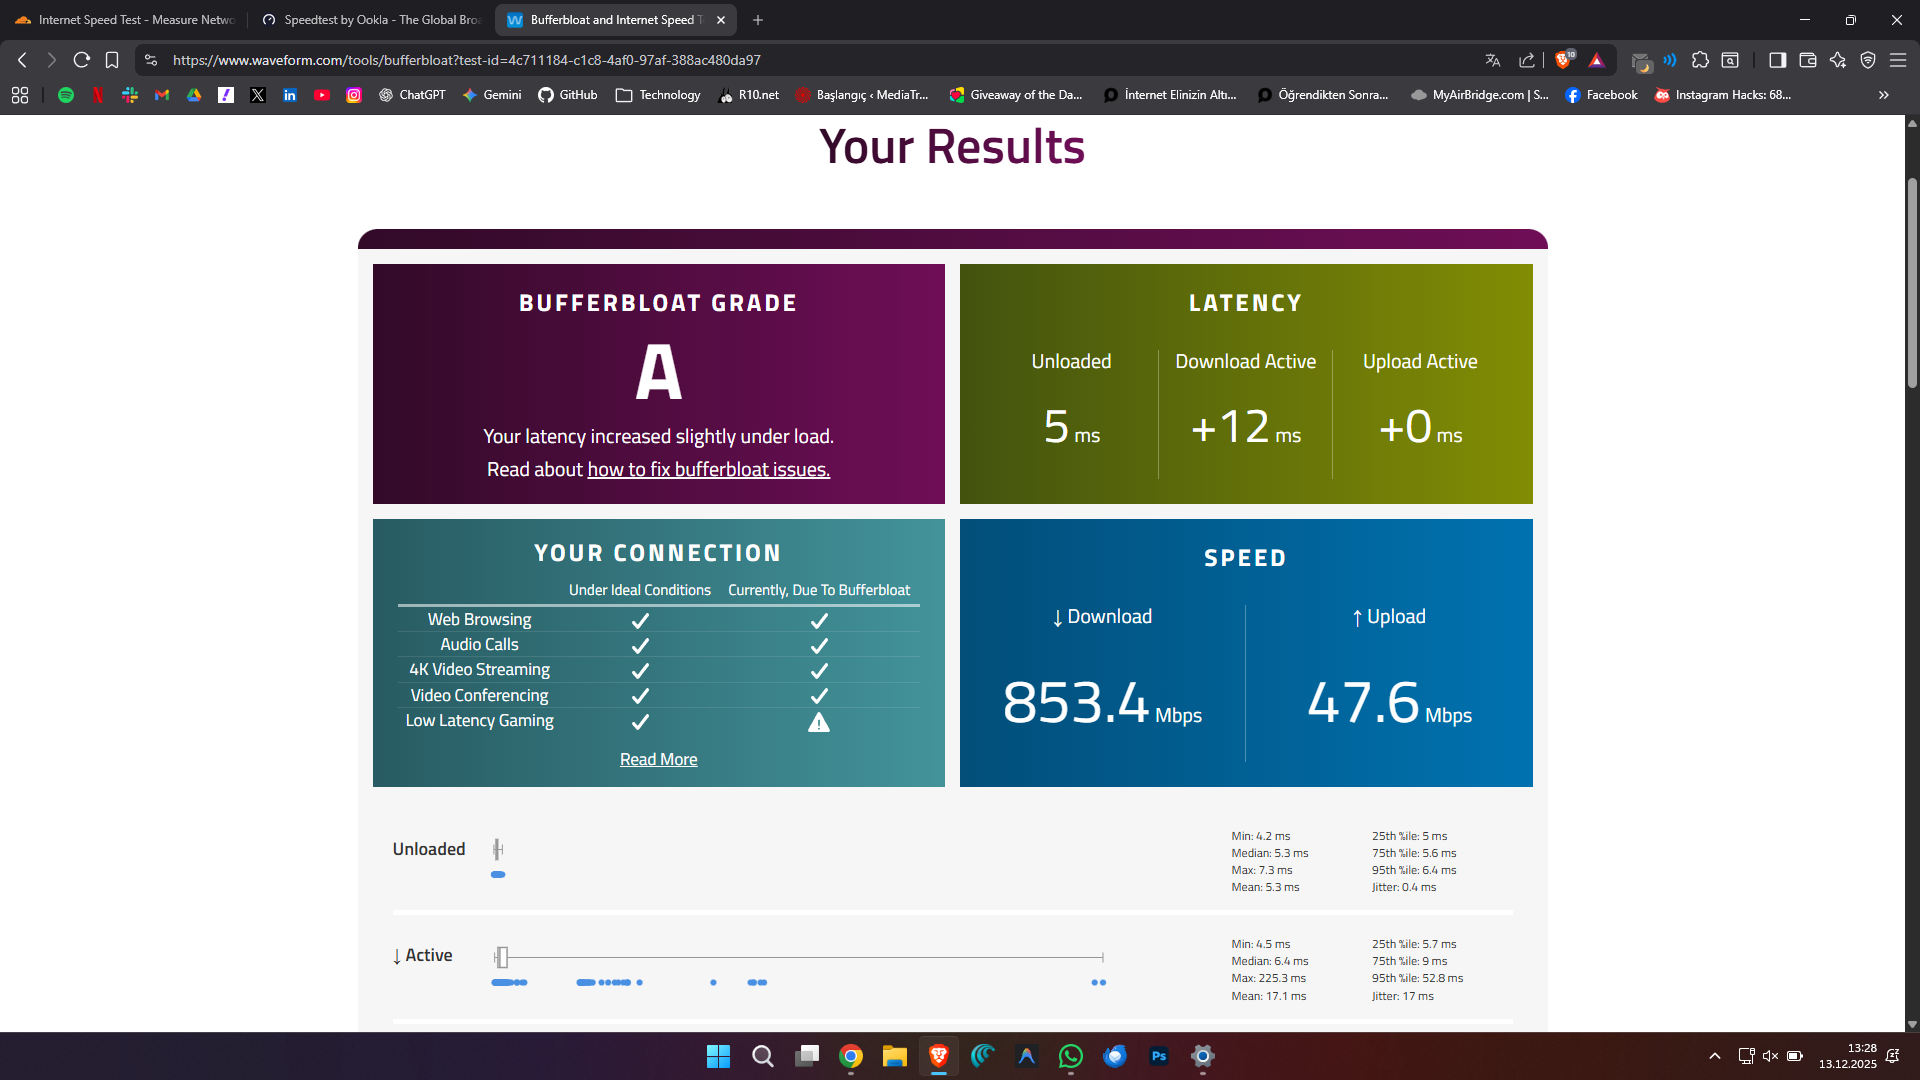Open Settings gear from the taskbar
This screenshot has height=1080, width=1920.
[x=1203, y=1056]
